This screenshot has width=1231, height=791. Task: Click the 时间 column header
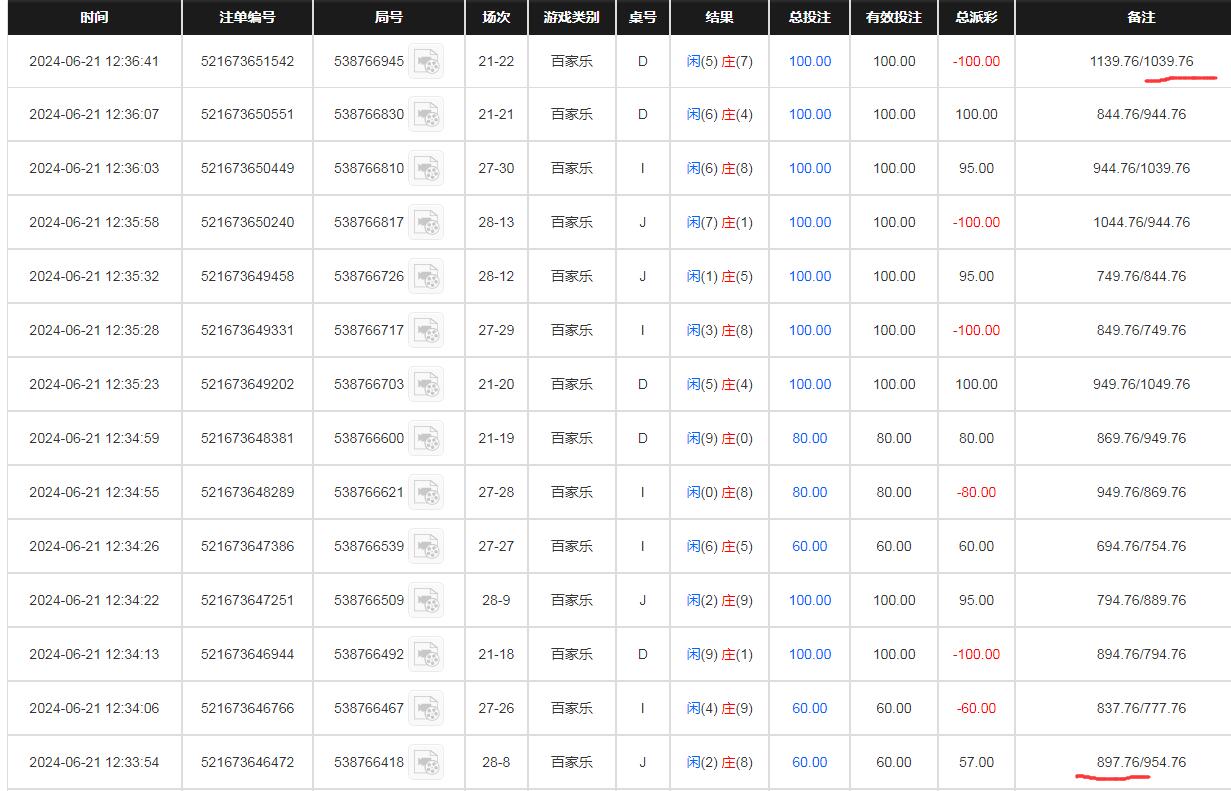pos(94,18)
